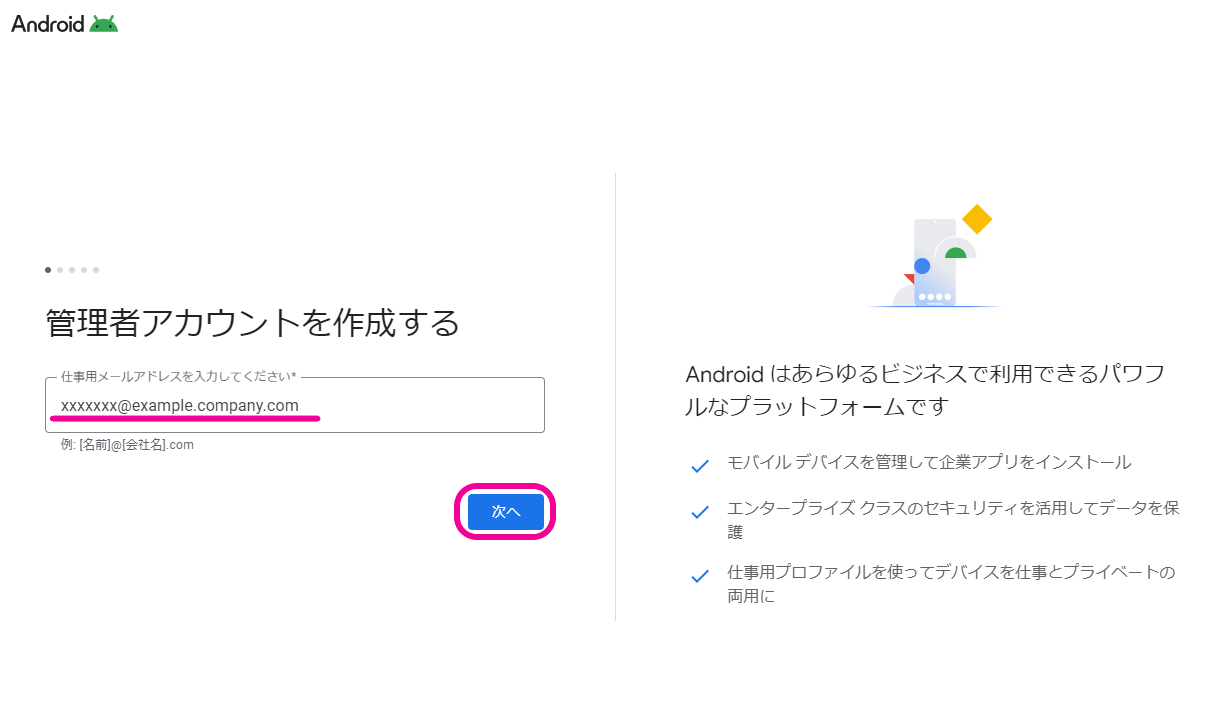1225x705 pixels.
Task: Click the small red triangle in the illustration
Action: coord(908,278)
